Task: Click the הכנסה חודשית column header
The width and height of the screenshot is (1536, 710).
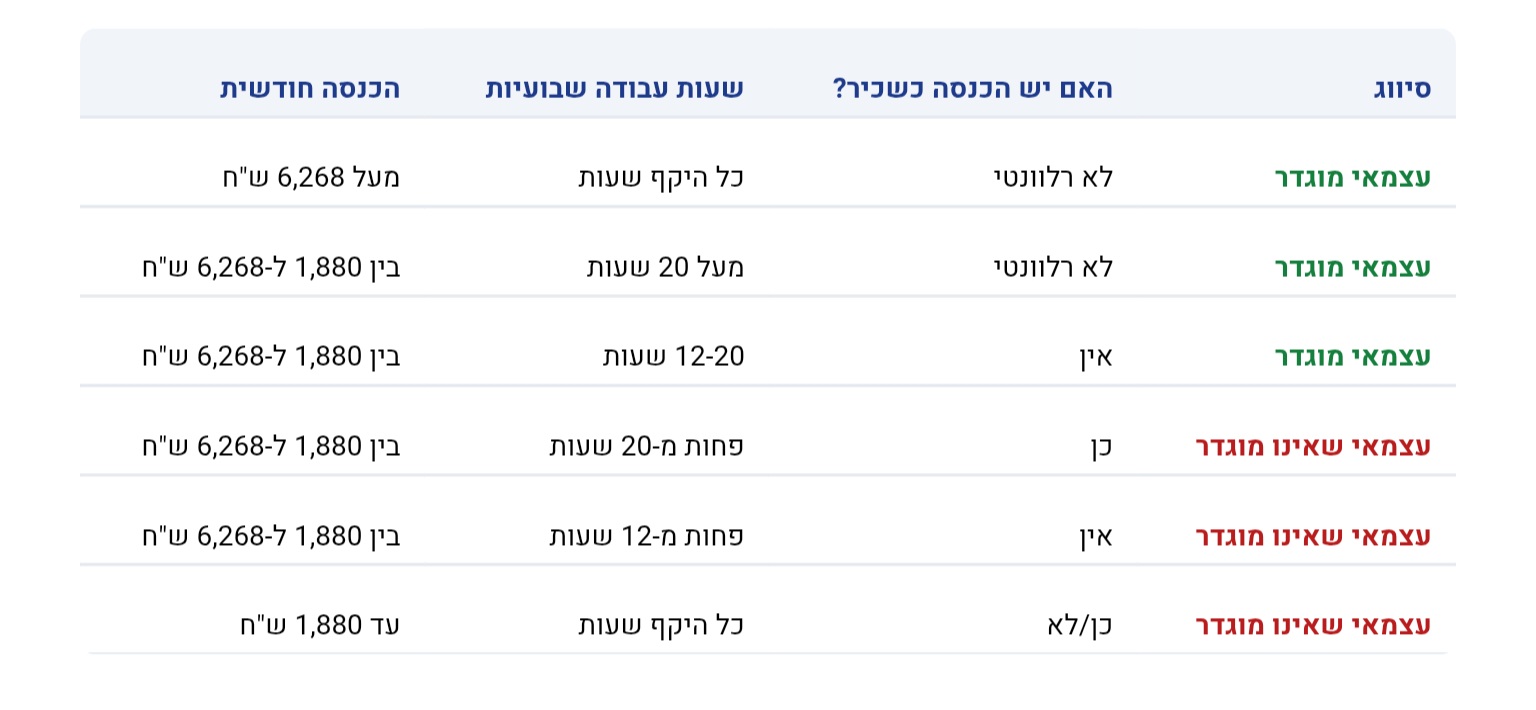Action: 310,88
